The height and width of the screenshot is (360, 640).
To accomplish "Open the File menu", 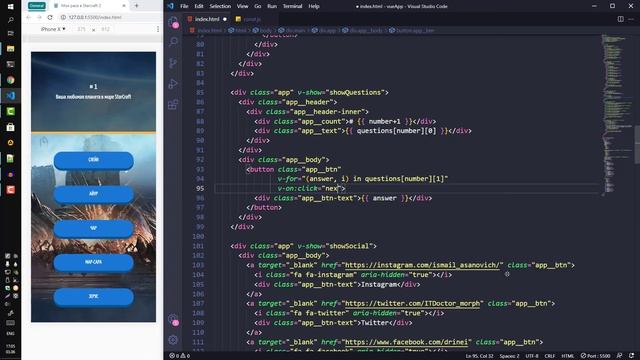I will pos(184,6).
